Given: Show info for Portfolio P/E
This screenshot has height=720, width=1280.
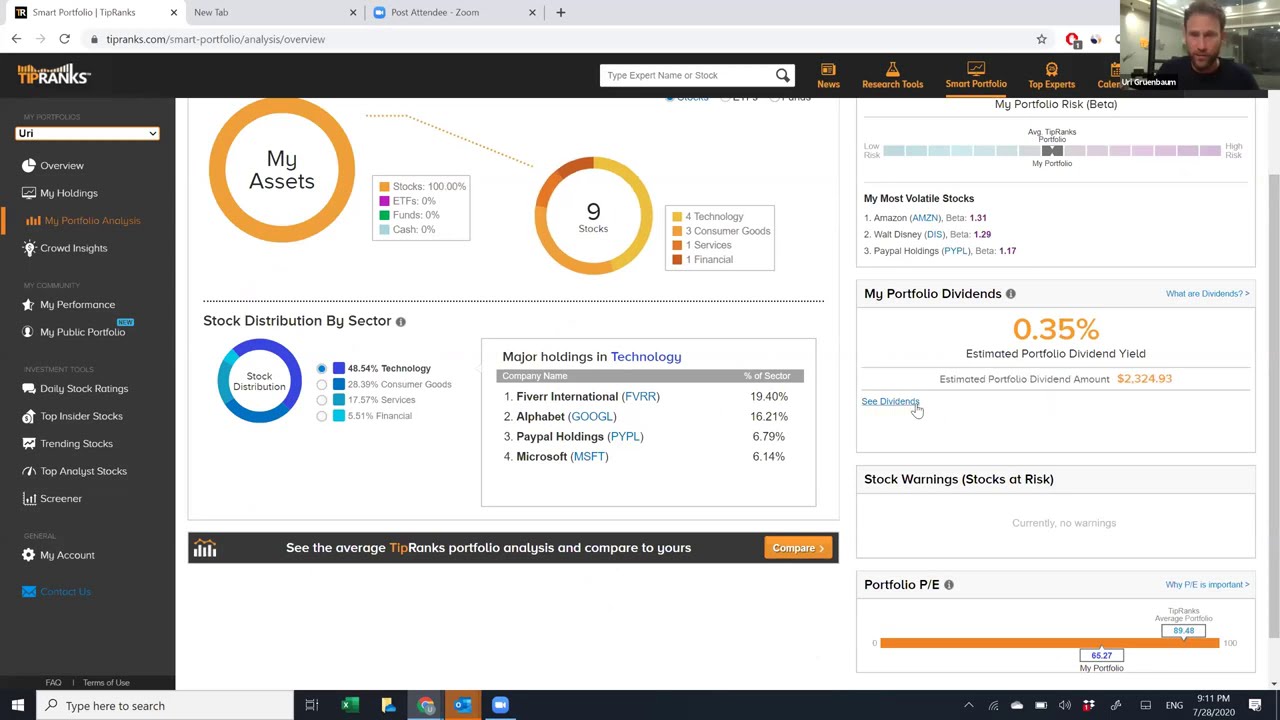Looking at the screenshot, I should tap(949, 585).
